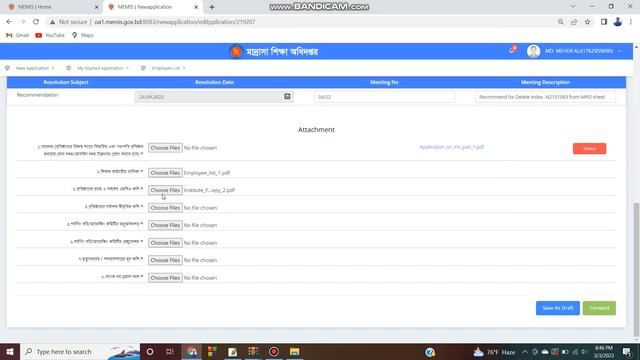Click the user profile avatar picture
This screenshot has height=360, width=640.
tap(533, 51)
